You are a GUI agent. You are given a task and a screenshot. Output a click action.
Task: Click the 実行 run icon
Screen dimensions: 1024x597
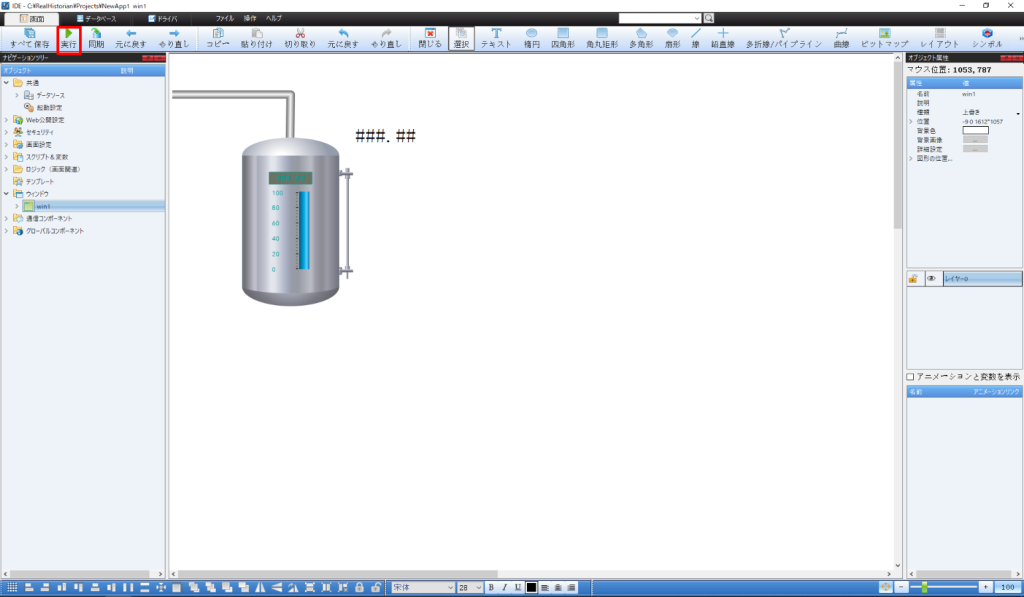[69, 38]
